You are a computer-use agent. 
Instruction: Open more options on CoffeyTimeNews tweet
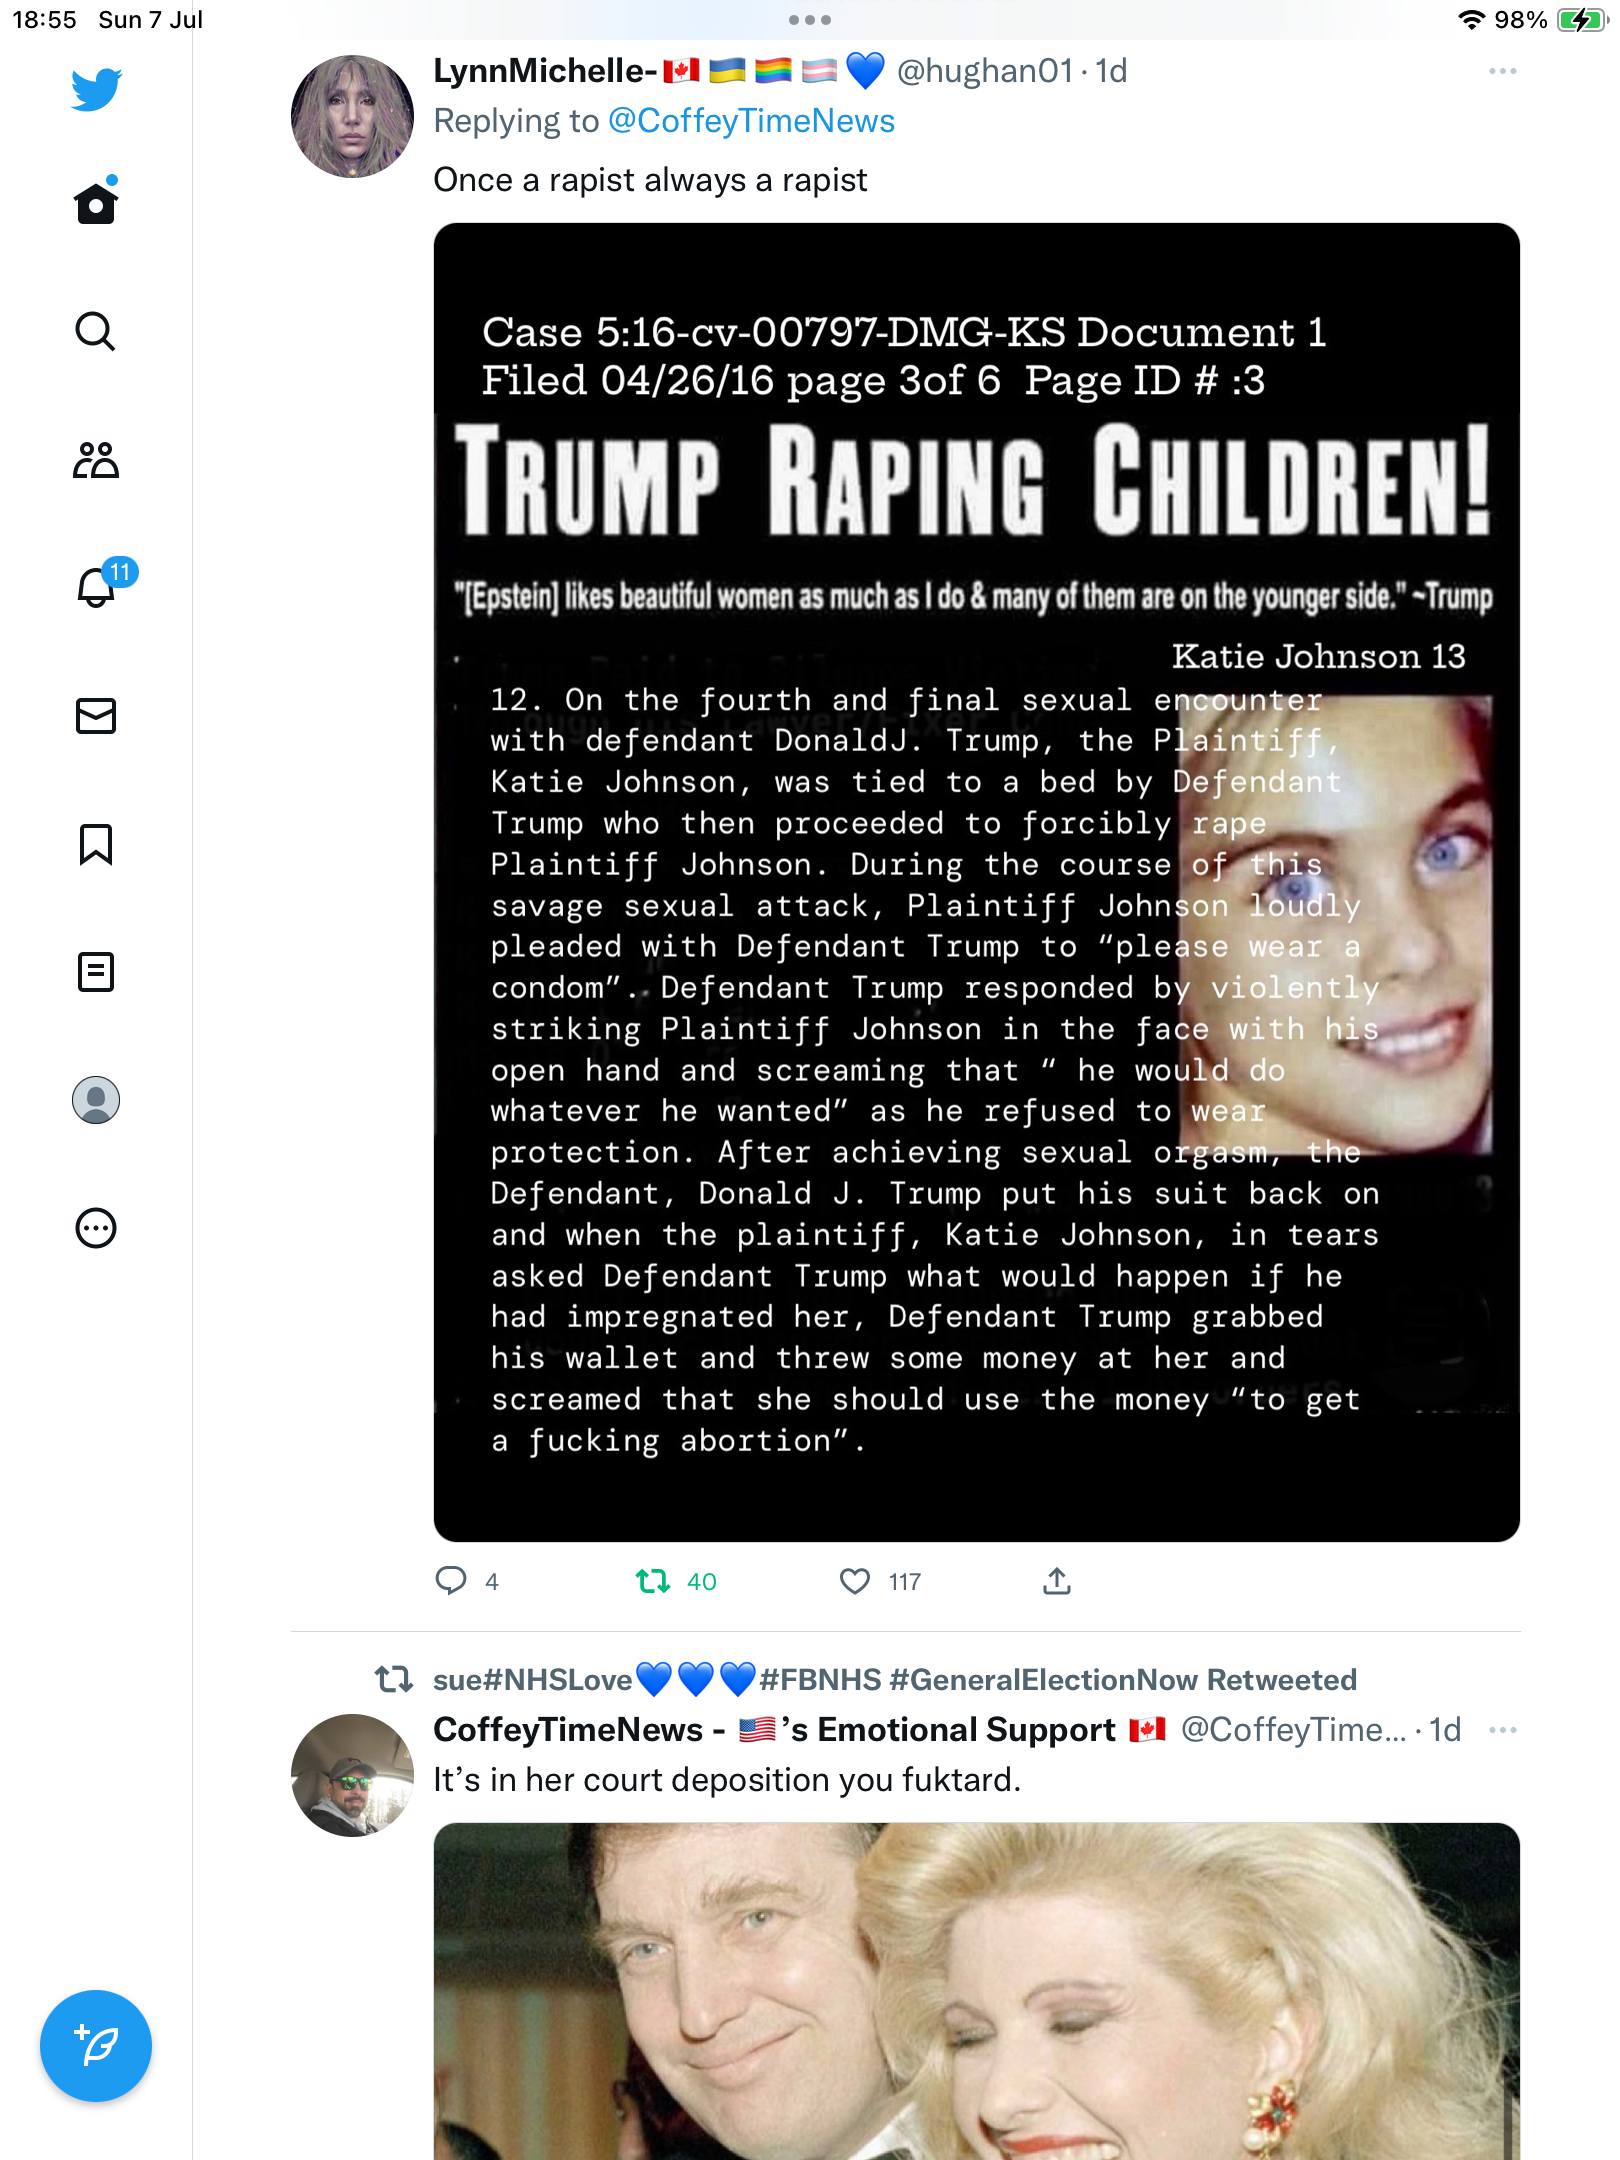click(x=1502, y=1730)
